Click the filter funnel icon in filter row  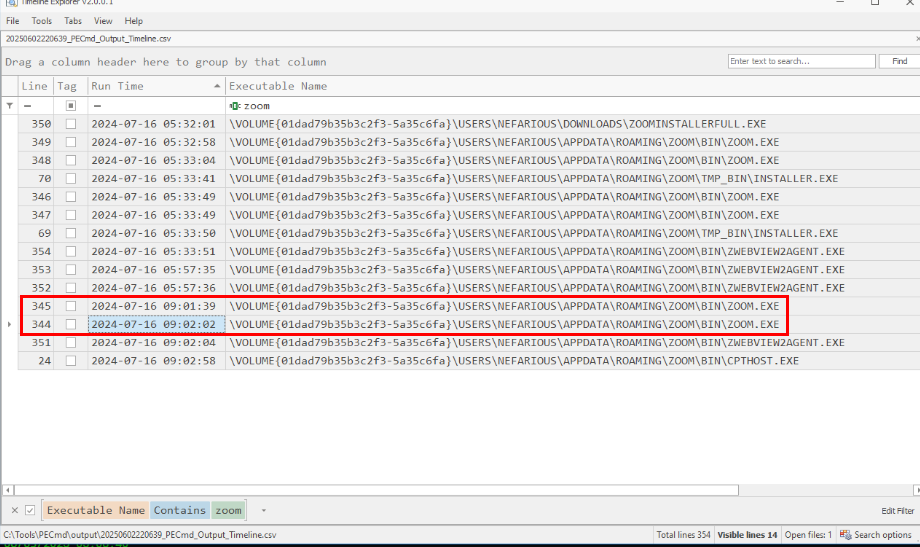10,105
